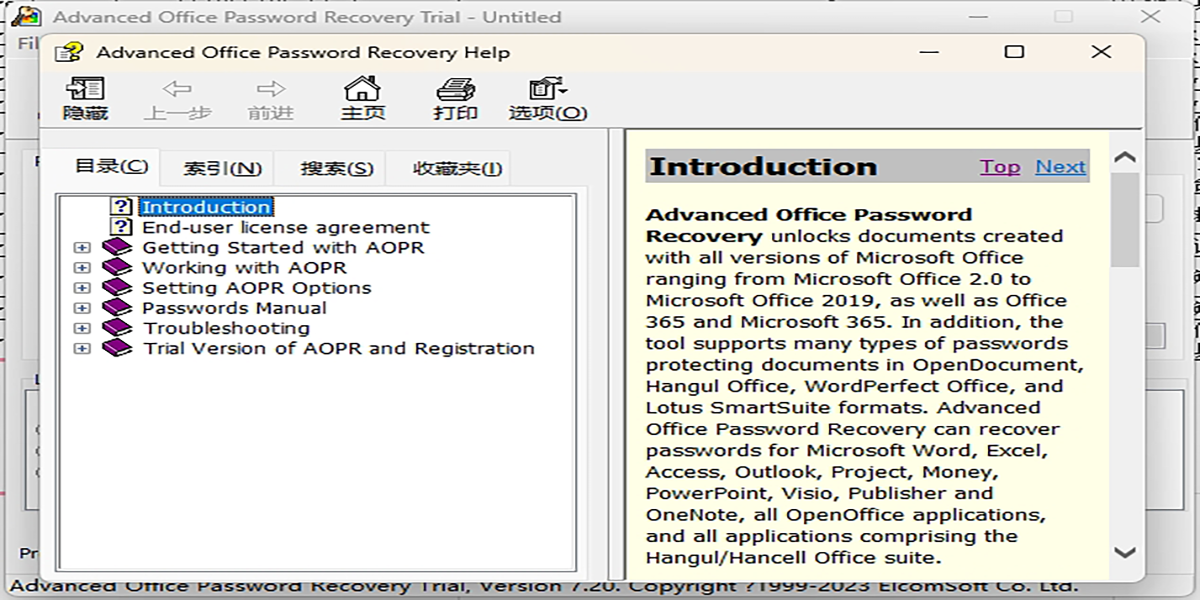The height and width of the screenshot is (600, 1200).
Task: Switch to the 搜索(S) search tab
Action: point(337,169)
